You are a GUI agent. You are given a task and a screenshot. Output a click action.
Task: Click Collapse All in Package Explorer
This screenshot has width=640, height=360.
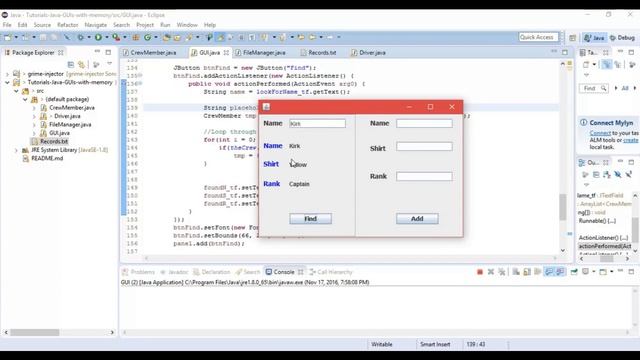(71, 64)
